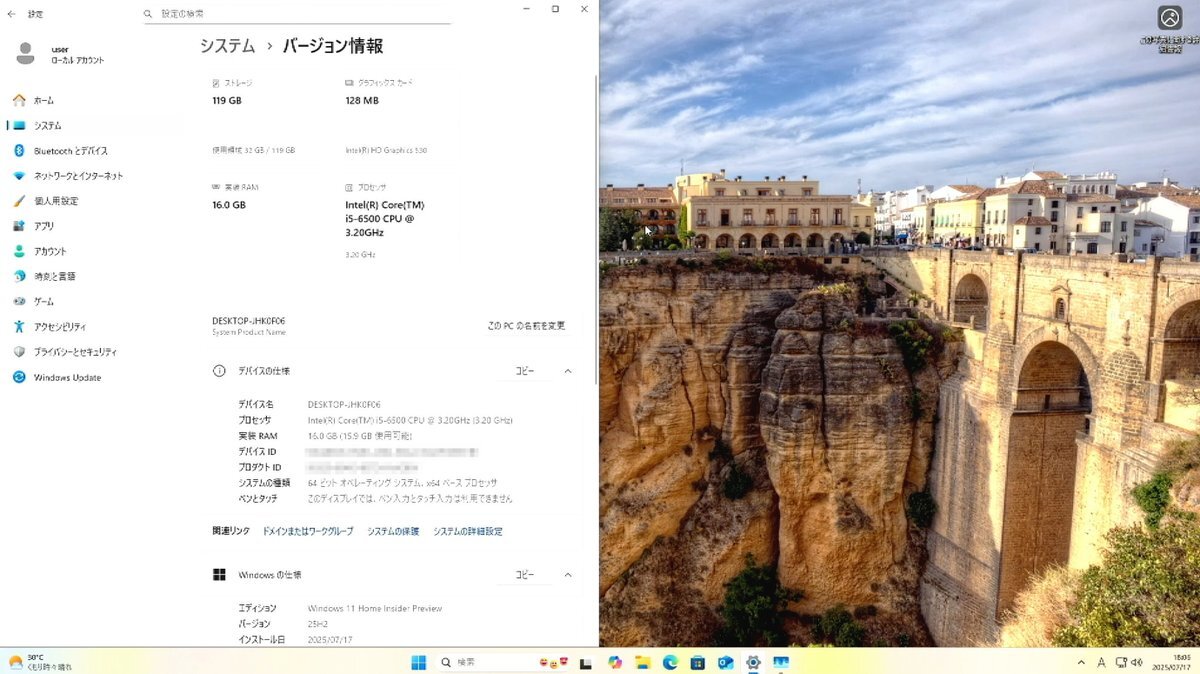Image resolution: width=1200 pixels, height=674 pixels.
Task: Copy Windows specifications (Windowsの仕様 コピー)
Action: (x=525, y=575)
